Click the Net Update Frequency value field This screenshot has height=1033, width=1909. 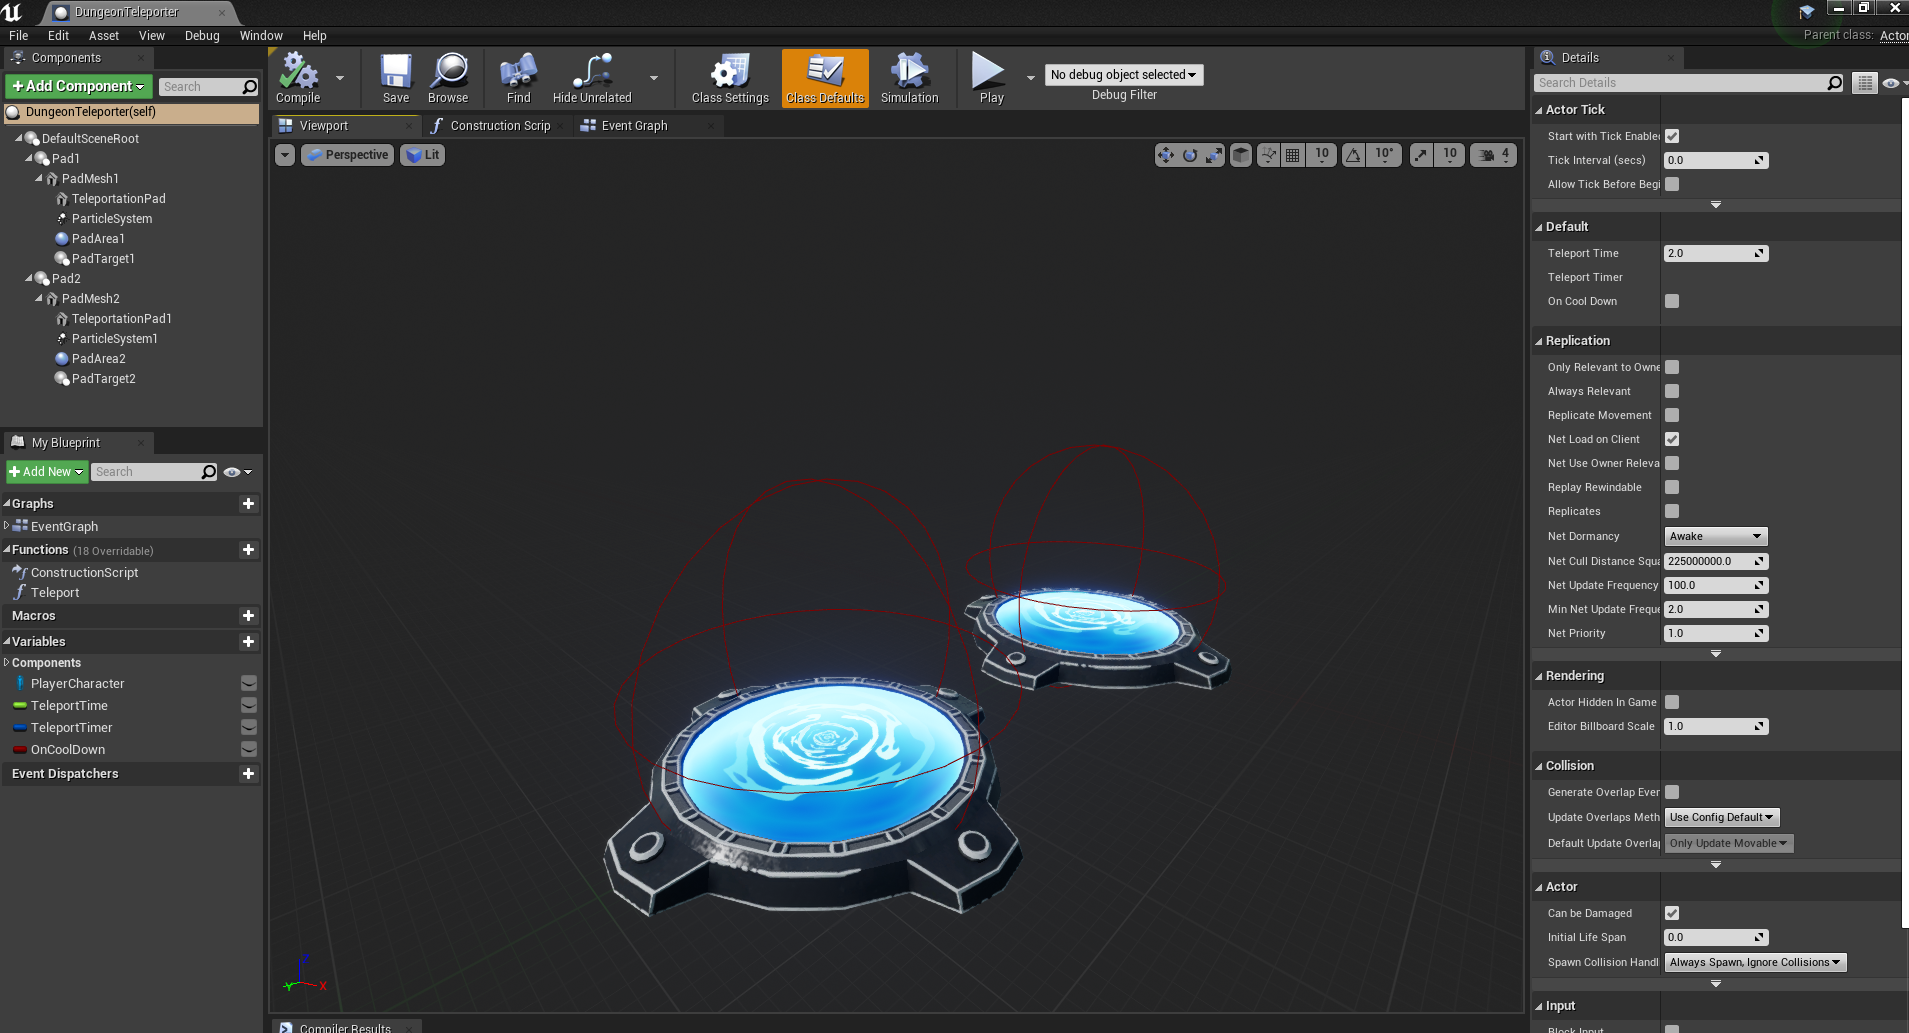(x=1716, y=586)
